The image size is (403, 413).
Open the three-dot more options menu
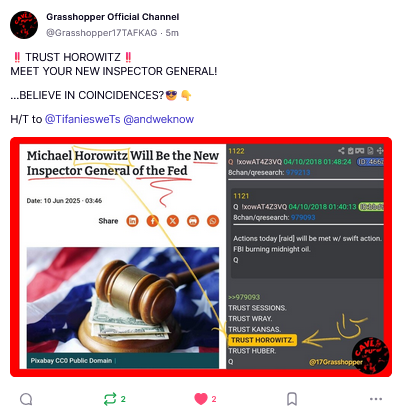(376, 399)
